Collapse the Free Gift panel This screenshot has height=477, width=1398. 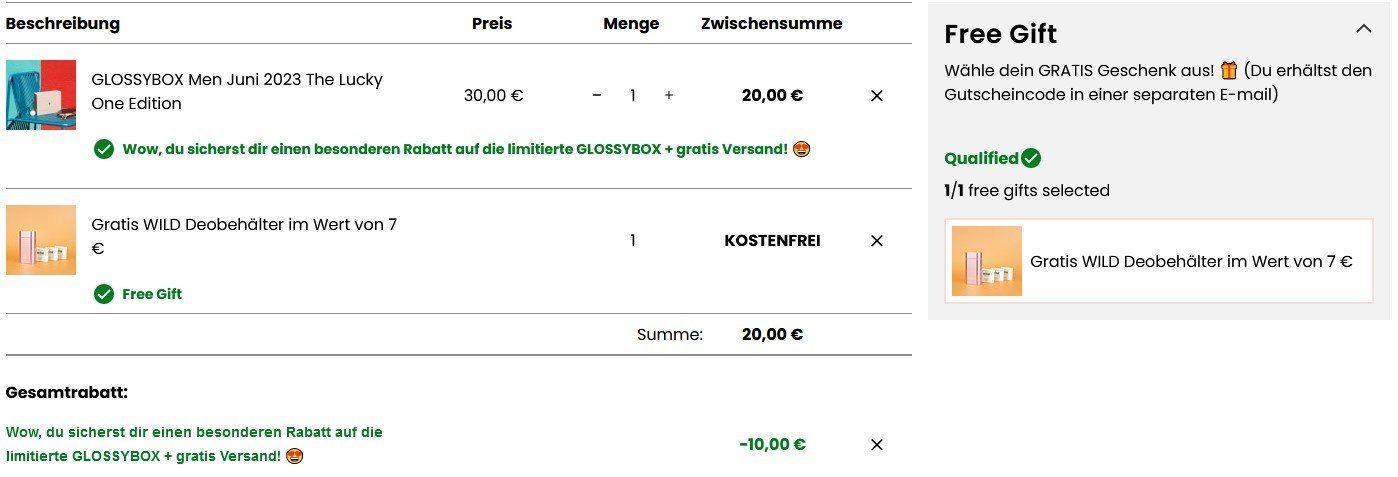coord(1364,29)
